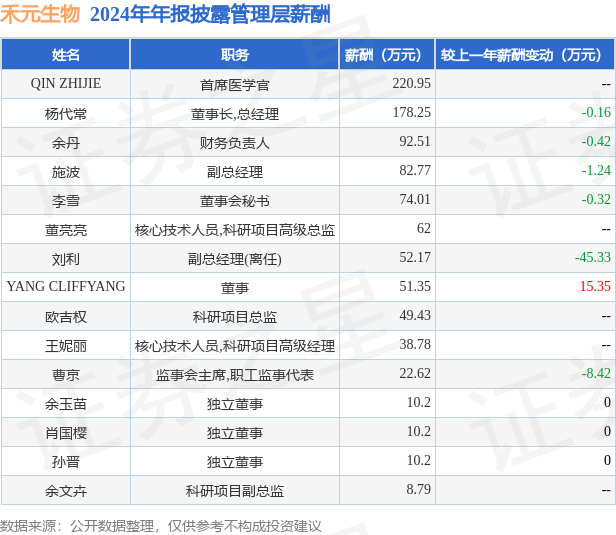Select the salary value 82.77
The width and height of the screenshot is (616, 535).
[415, 170]
